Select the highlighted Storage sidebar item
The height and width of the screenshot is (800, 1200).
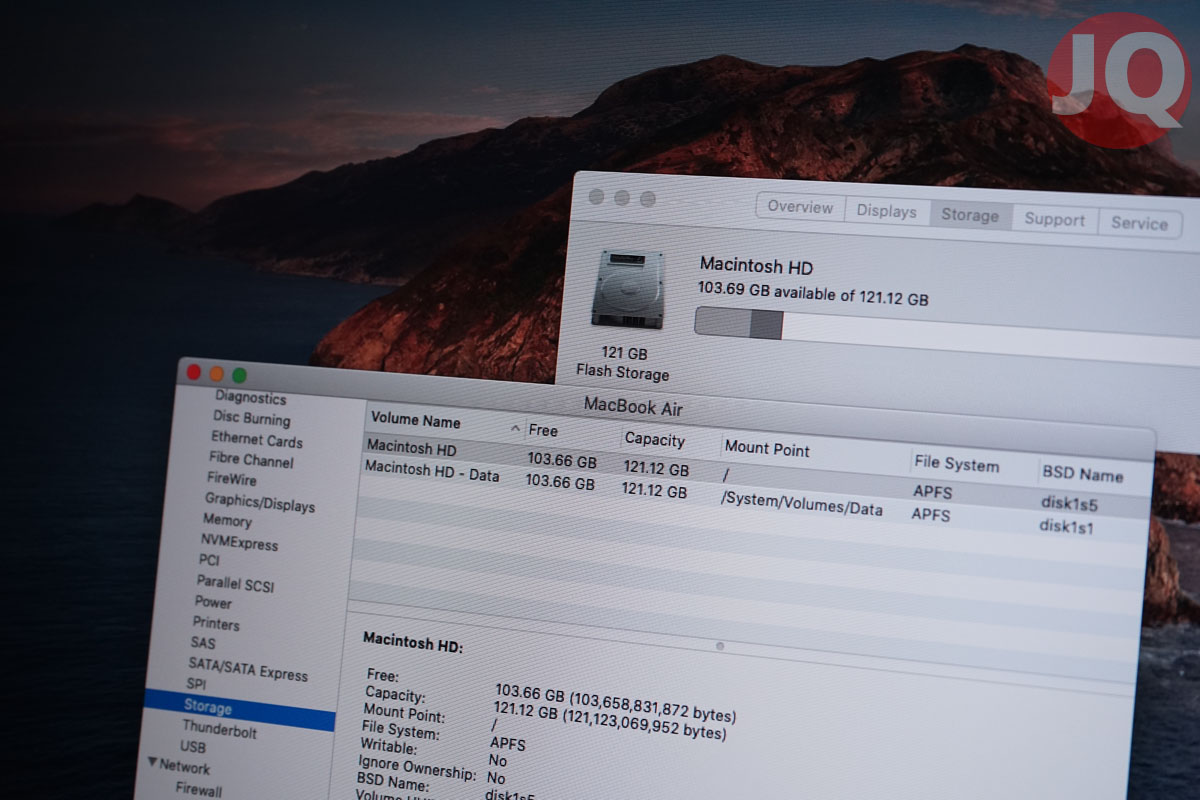pos(240,708)
